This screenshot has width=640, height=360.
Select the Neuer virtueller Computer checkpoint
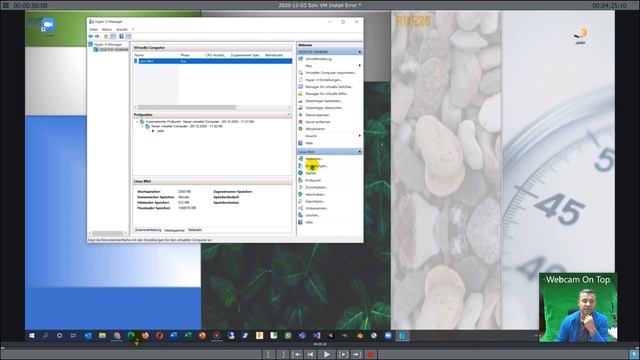187,126
